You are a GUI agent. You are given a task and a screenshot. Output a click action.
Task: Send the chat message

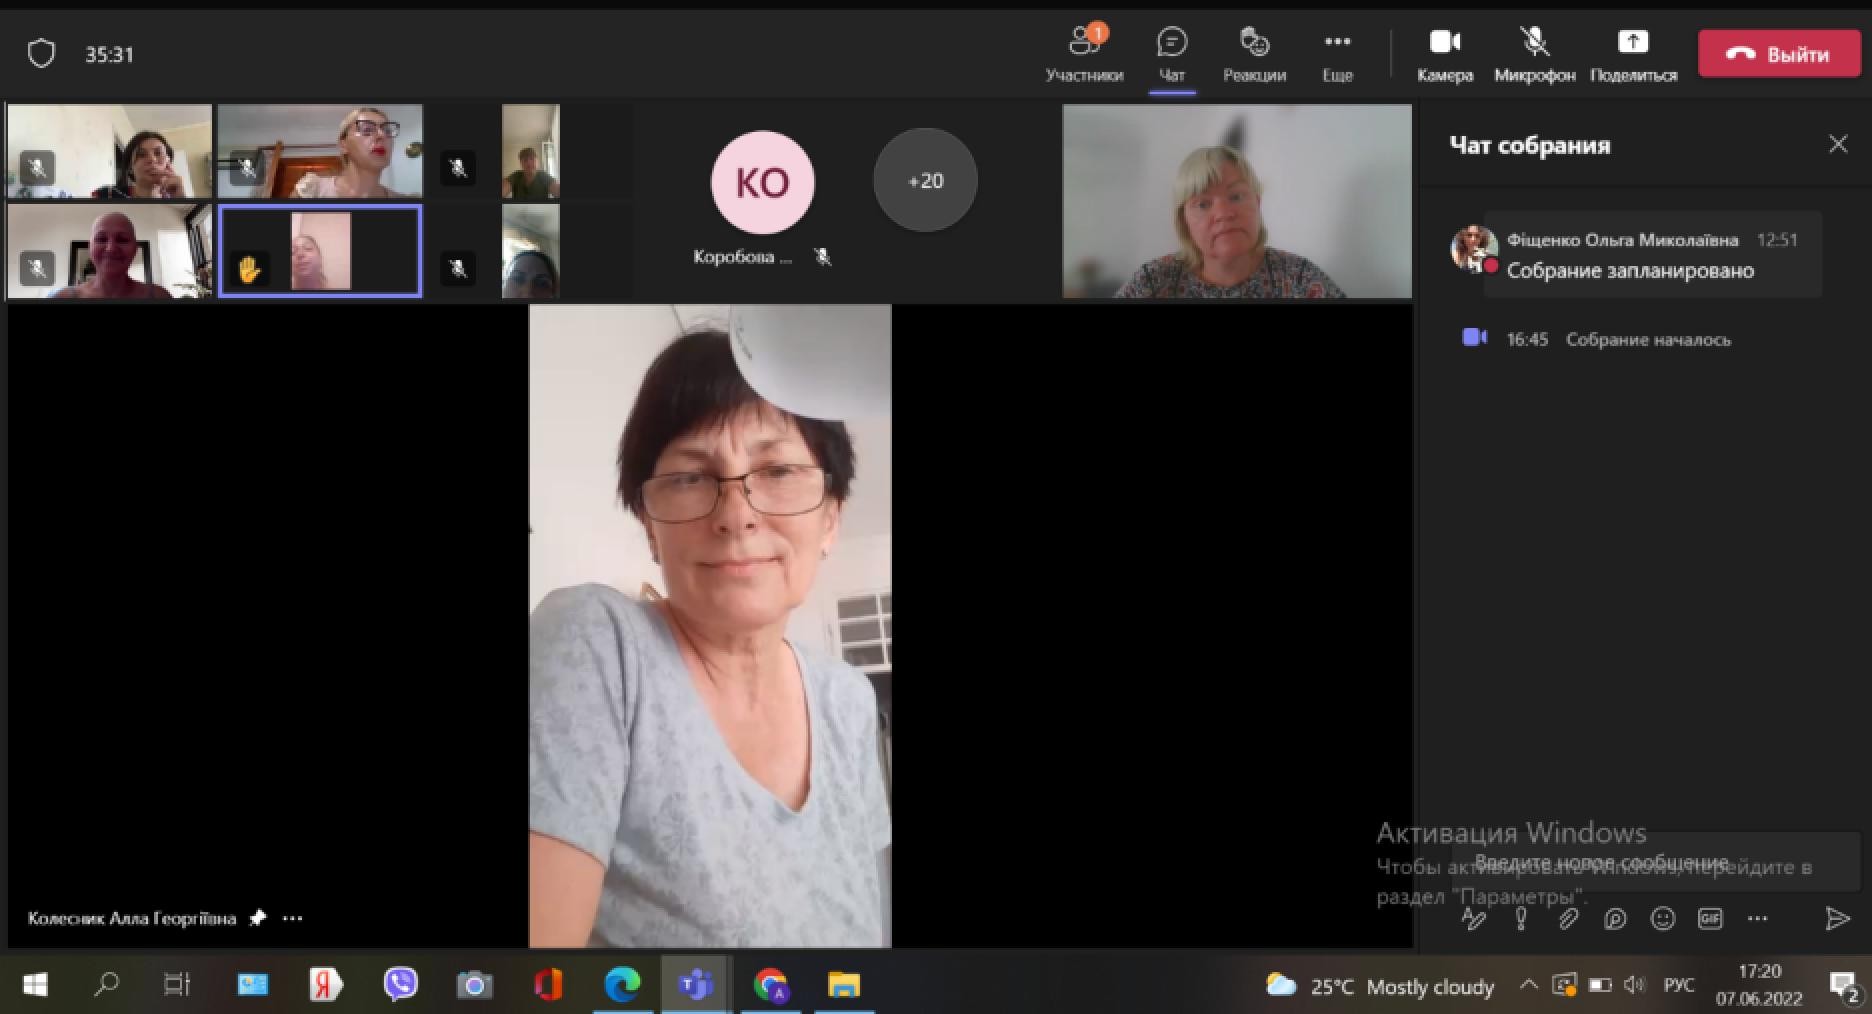coord(1837,918)
